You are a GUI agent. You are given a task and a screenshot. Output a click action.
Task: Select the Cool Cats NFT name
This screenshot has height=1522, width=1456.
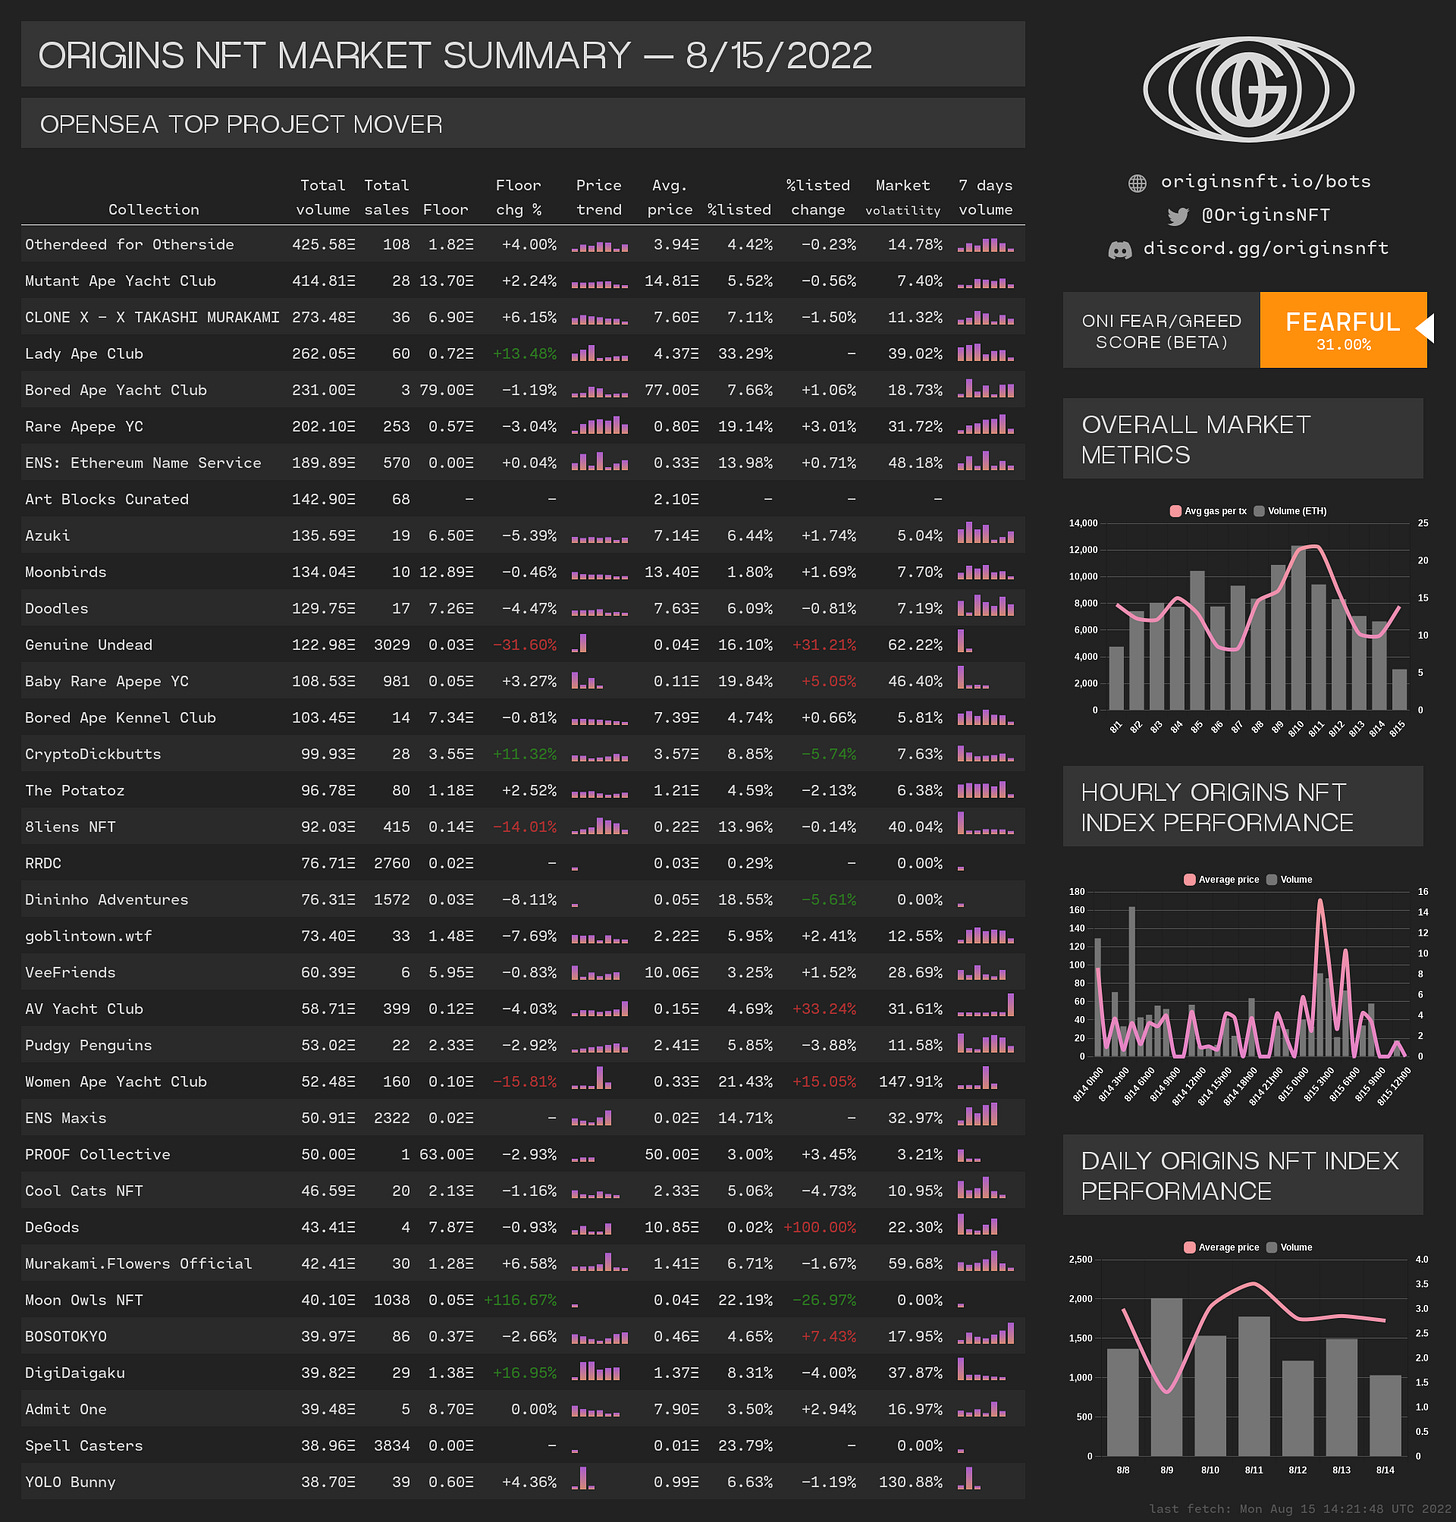84,1191
